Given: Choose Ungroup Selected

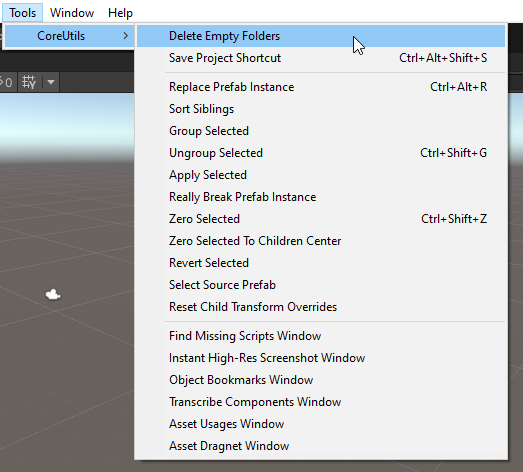Looking at the screenshot, I should coord(321,153).
